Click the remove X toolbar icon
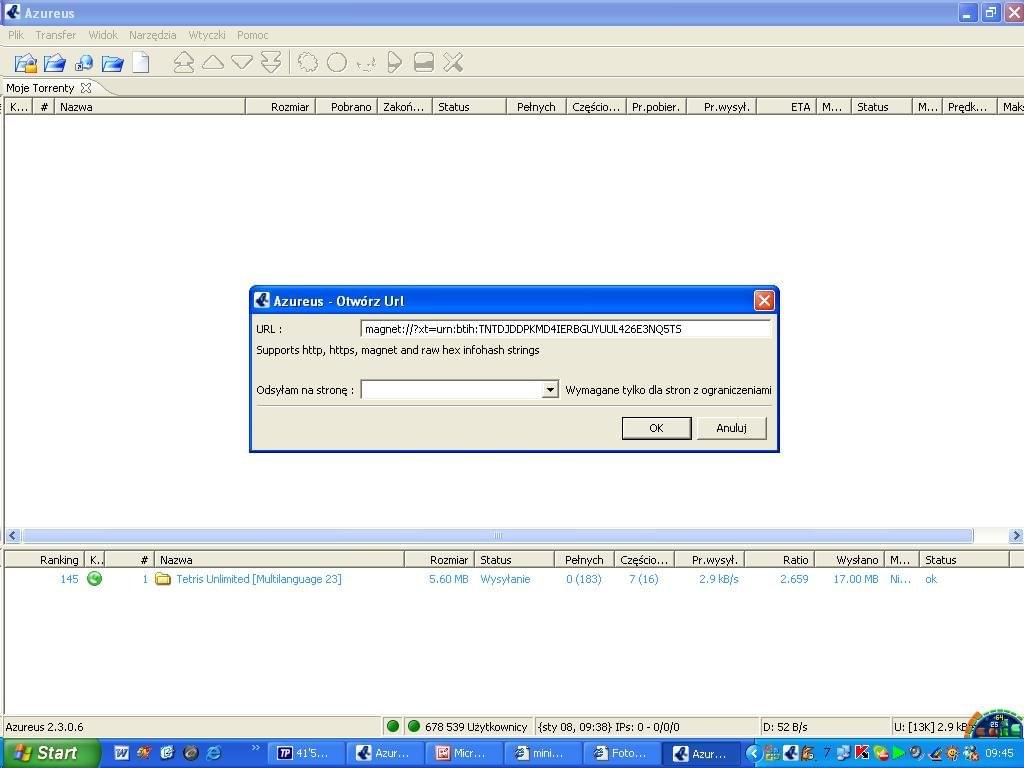 (453, 63)
